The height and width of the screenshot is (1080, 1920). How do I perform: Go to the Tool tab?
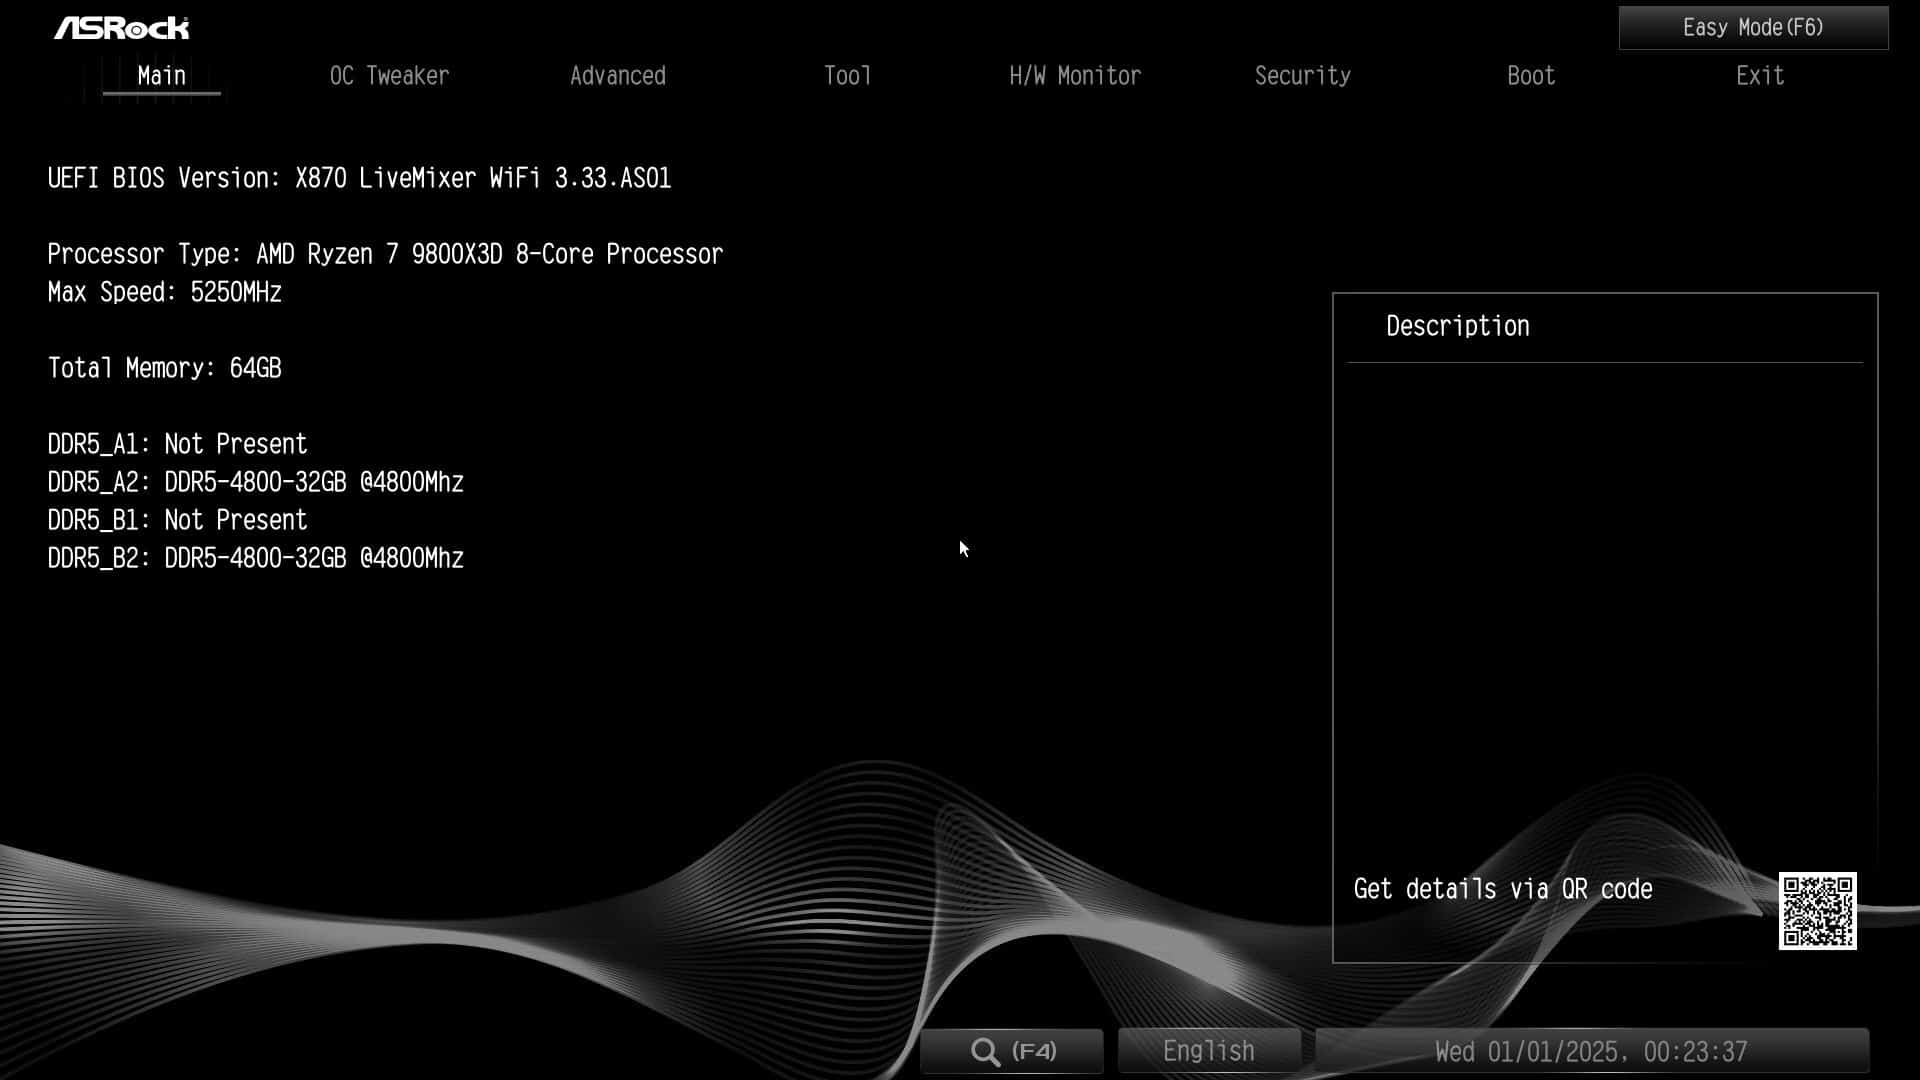(x=847, y=76)
